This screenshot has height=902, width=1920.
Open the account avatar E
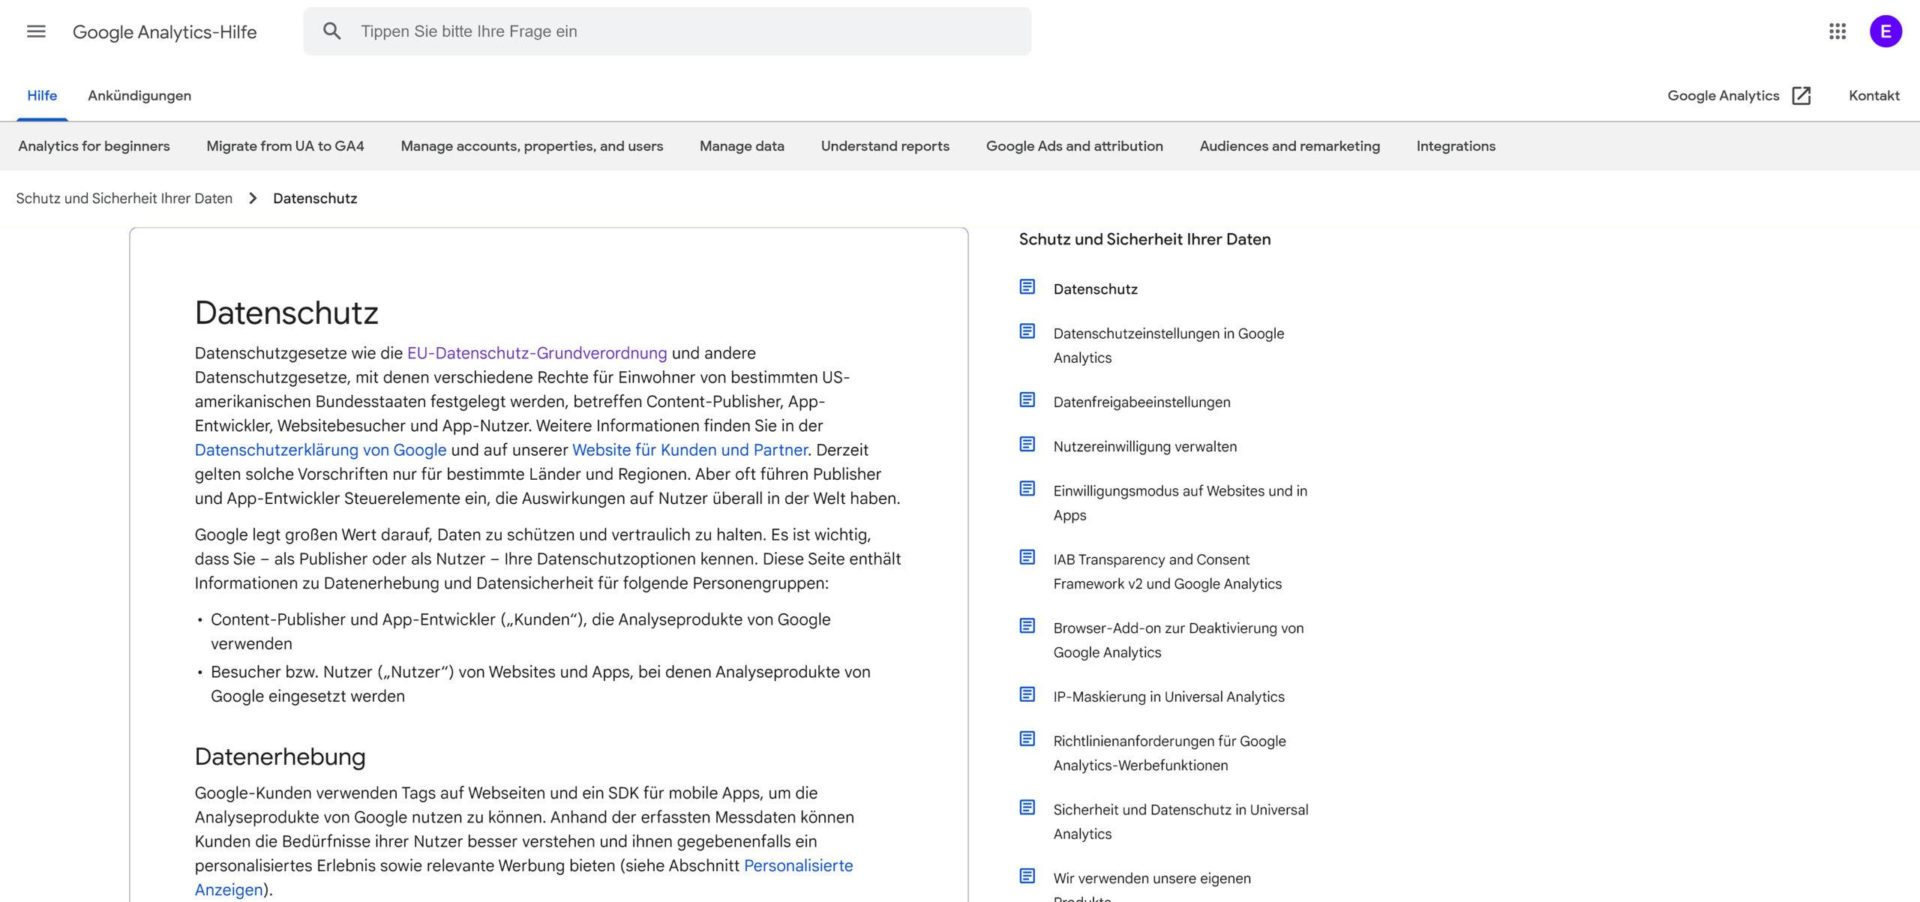[1885, 31]
